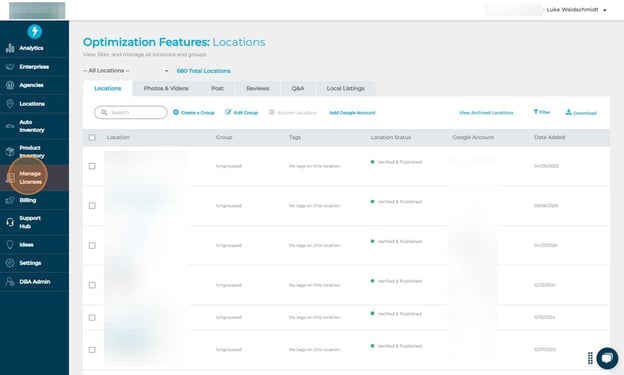
Task: Click the date ending in 2022
Action: click(x=546, y=166)
